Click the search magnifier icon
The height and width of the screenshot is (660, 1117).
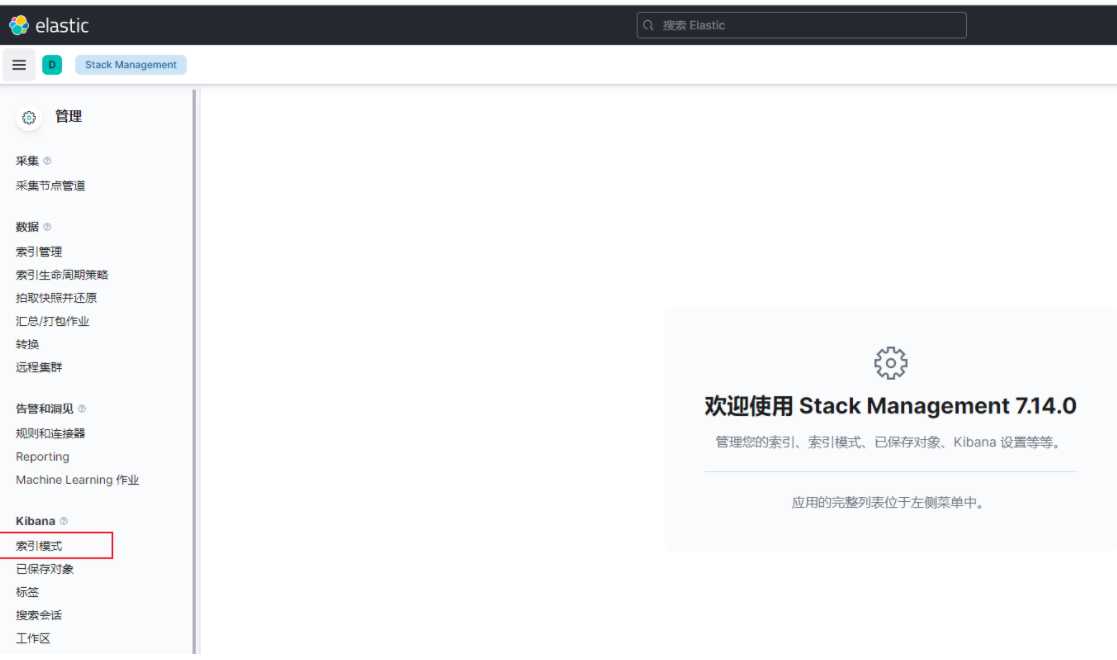coord(648,25)
